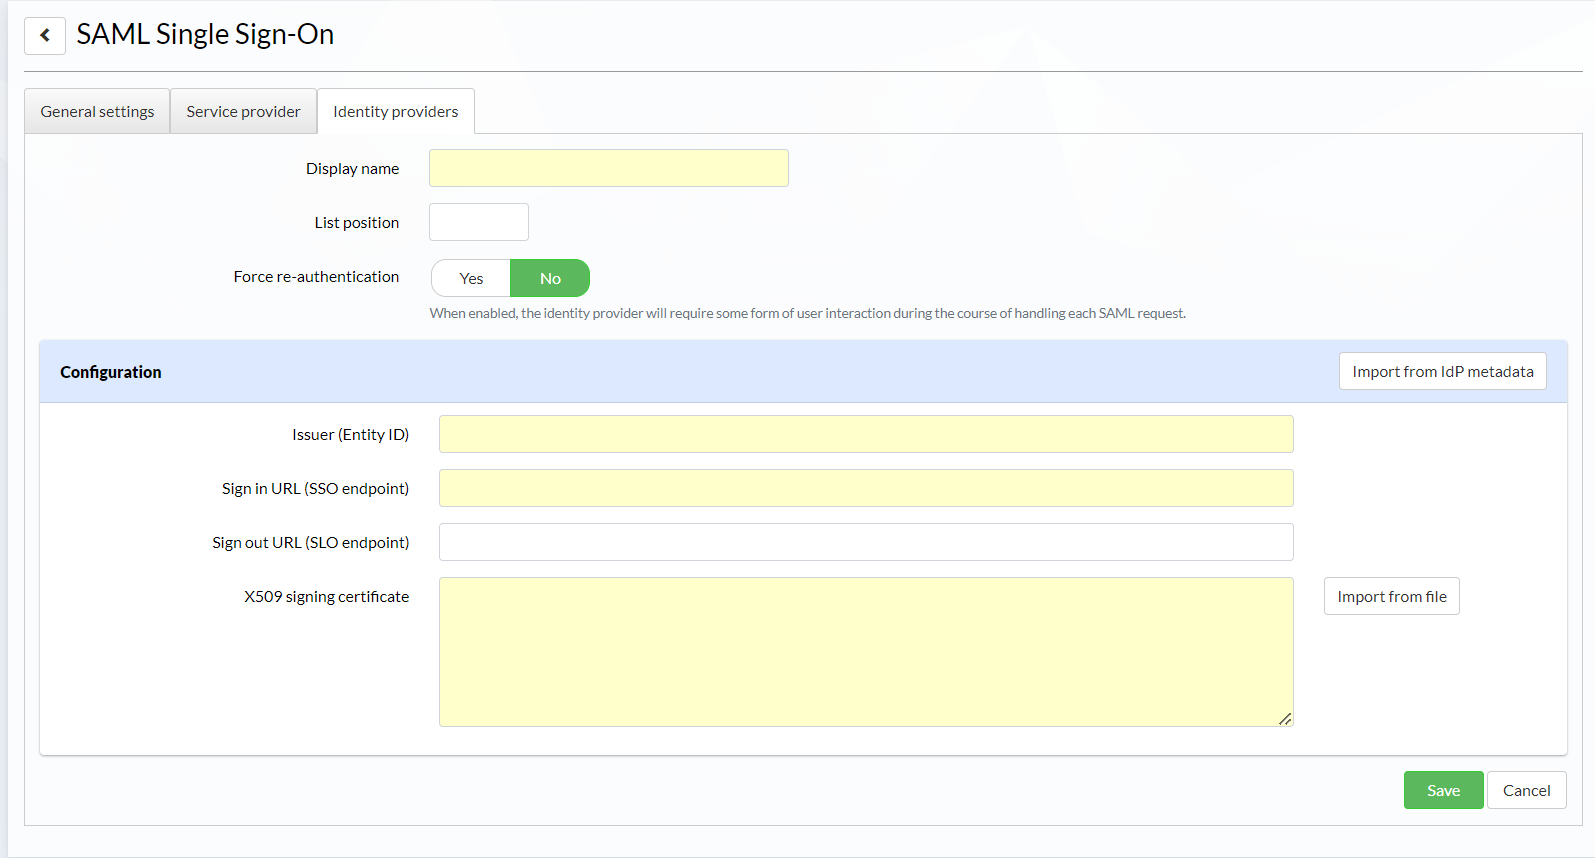Click the Sign in URL (SSO endpoint) label
This screenshot has height=858, width=1595.
tap(316, 488)
